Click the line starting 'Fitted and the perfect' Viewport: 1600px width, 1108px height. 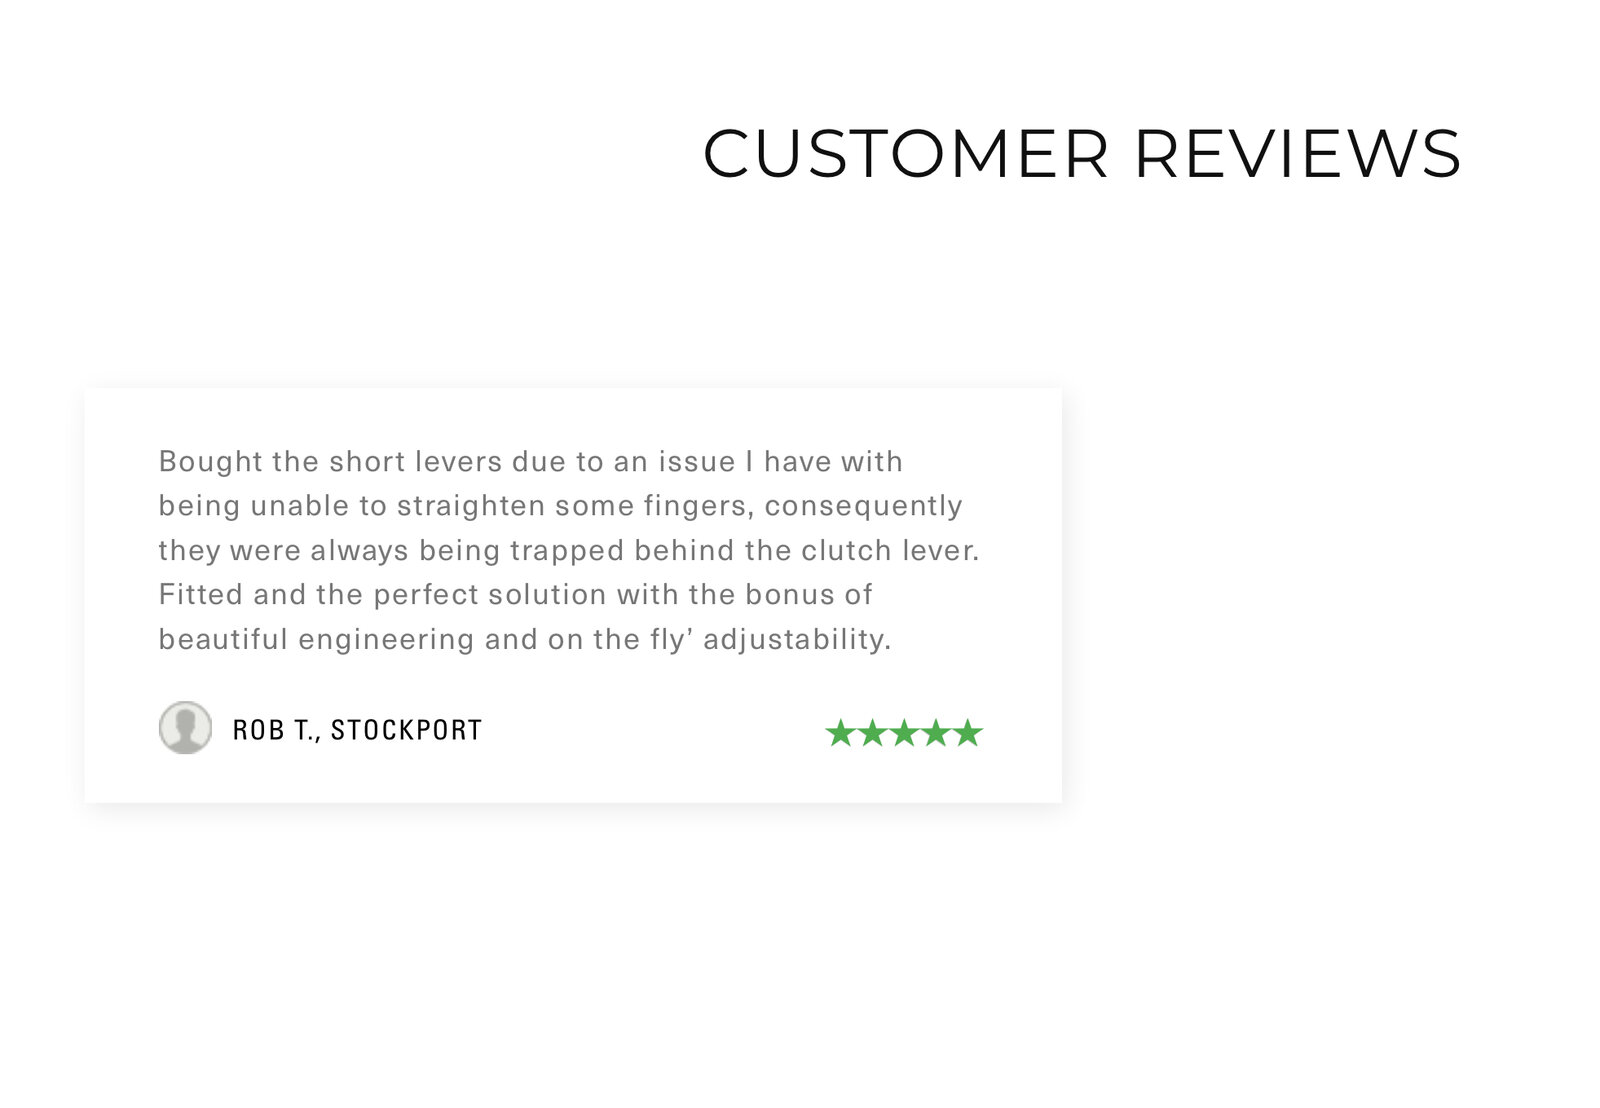click(x=515, y=594)
